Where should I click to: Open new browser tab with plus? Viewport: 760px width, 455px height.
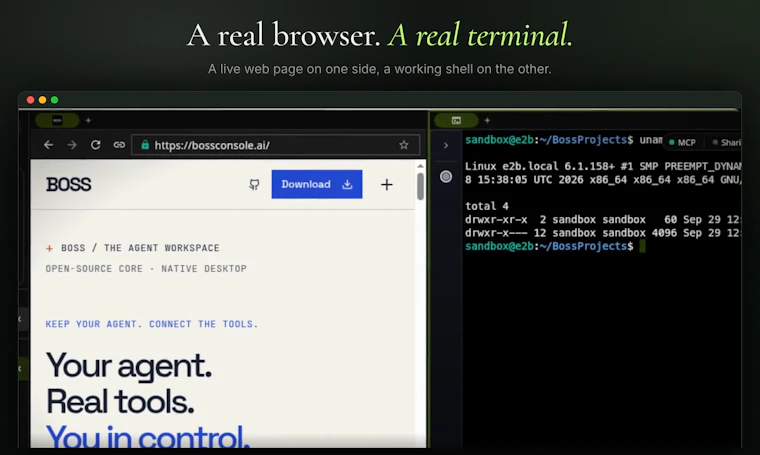point(88,120)
